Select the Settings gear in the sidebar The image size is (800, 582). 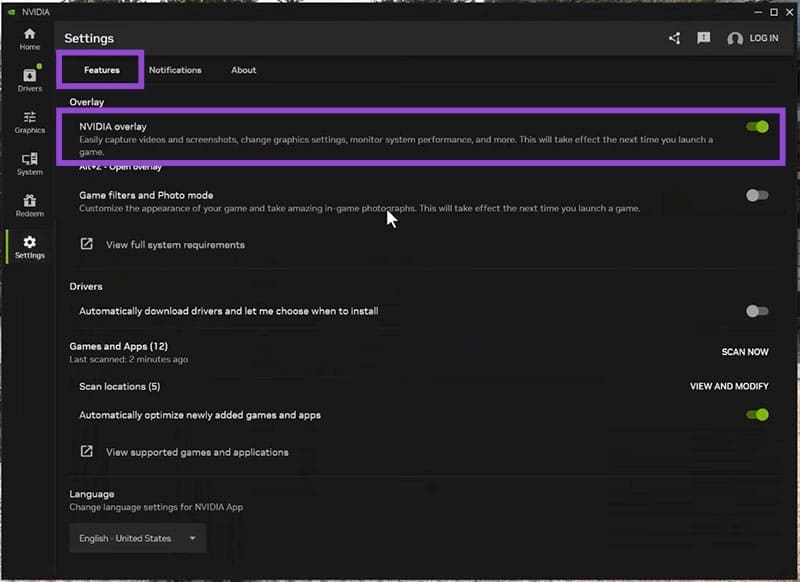click(29, 248)
